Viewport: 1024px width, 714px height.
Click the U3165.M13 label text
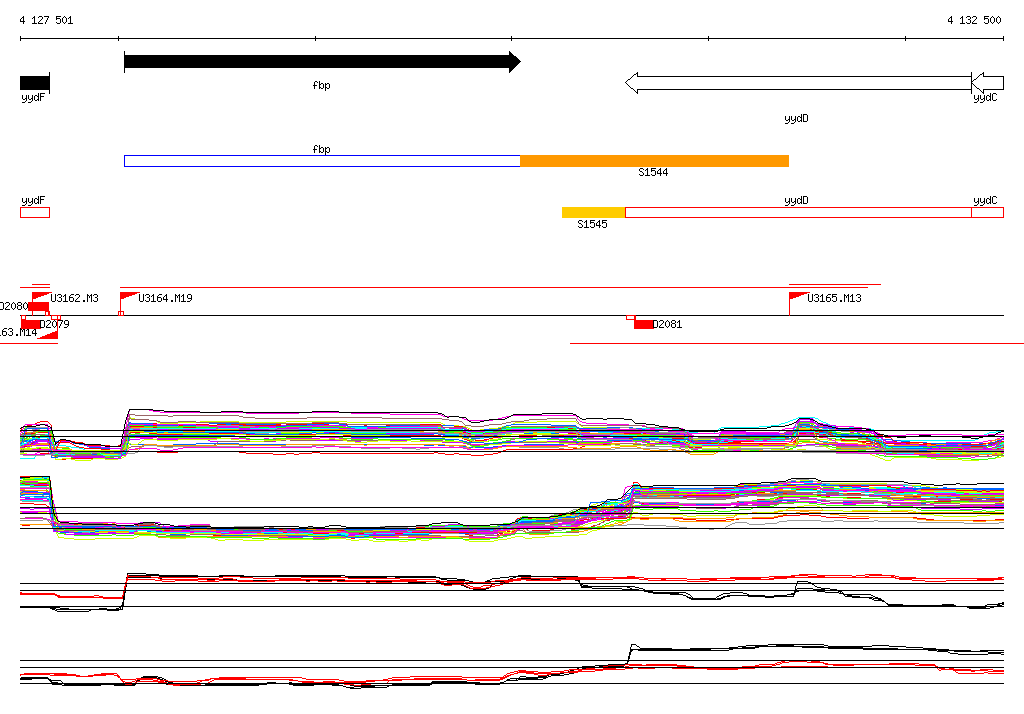pyautogui.click(x=834, y=299)
